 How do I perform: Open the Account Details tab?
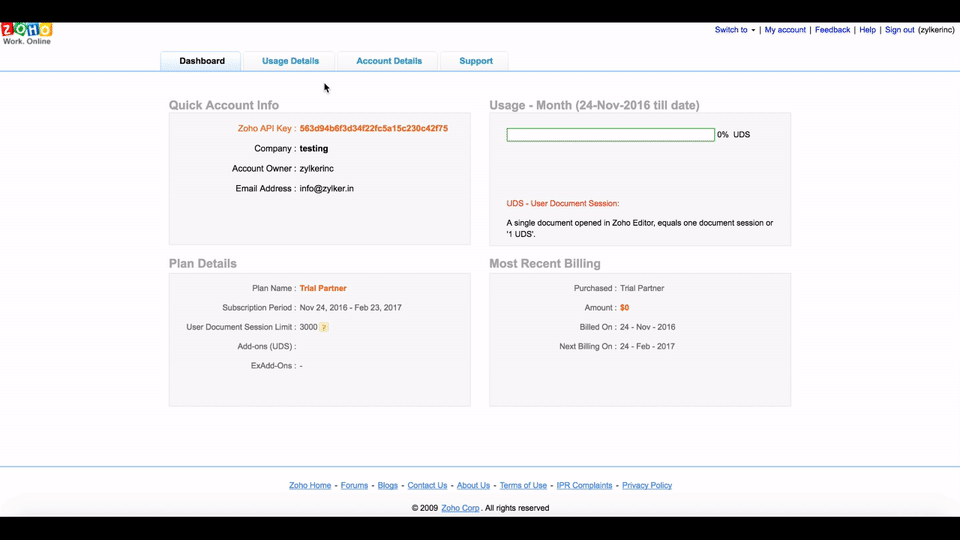pos(388,61)
